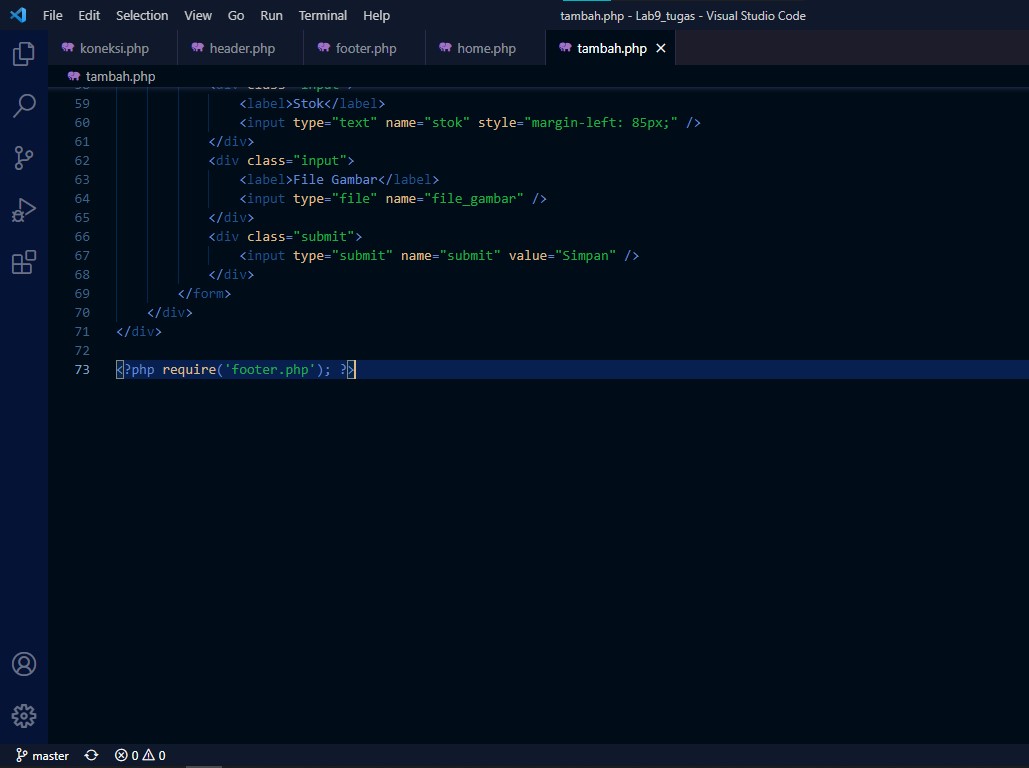Click the master branch indicator
1029x768 pixels.
click(43, 756)
